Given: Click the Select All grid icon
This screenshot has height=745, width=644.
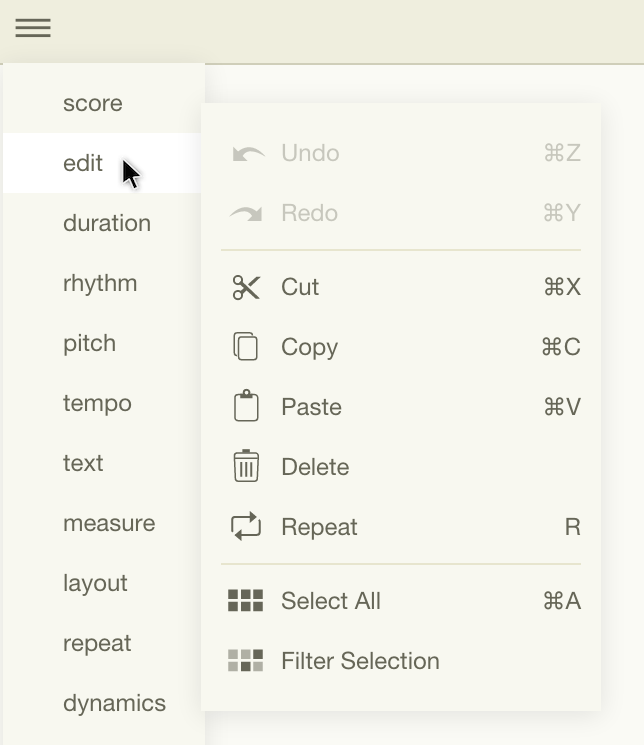Looking at the screenshot, I should click(x=246, y=601).
